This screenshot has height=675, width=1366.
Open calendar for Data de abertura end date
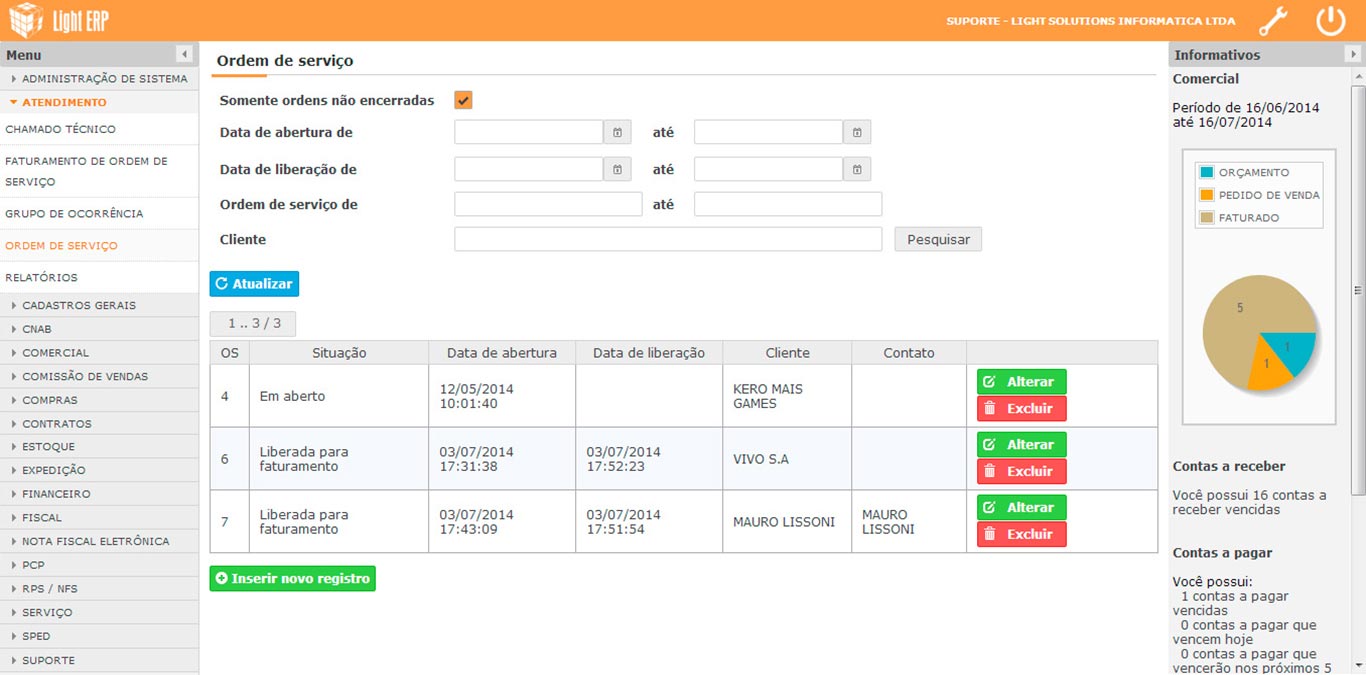pos(857,132)
